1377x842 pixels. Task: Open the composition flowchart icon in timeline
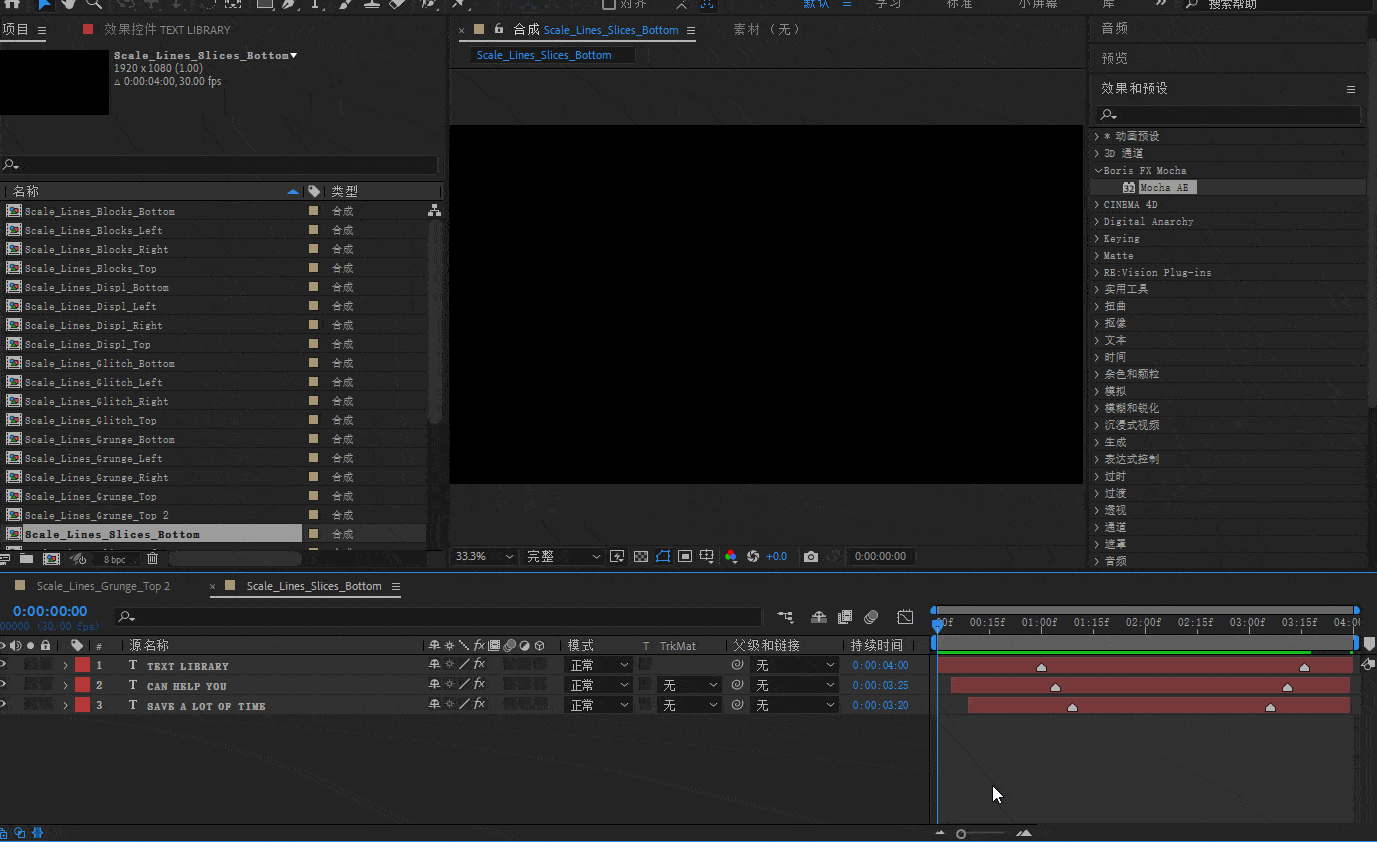point(785,618)
